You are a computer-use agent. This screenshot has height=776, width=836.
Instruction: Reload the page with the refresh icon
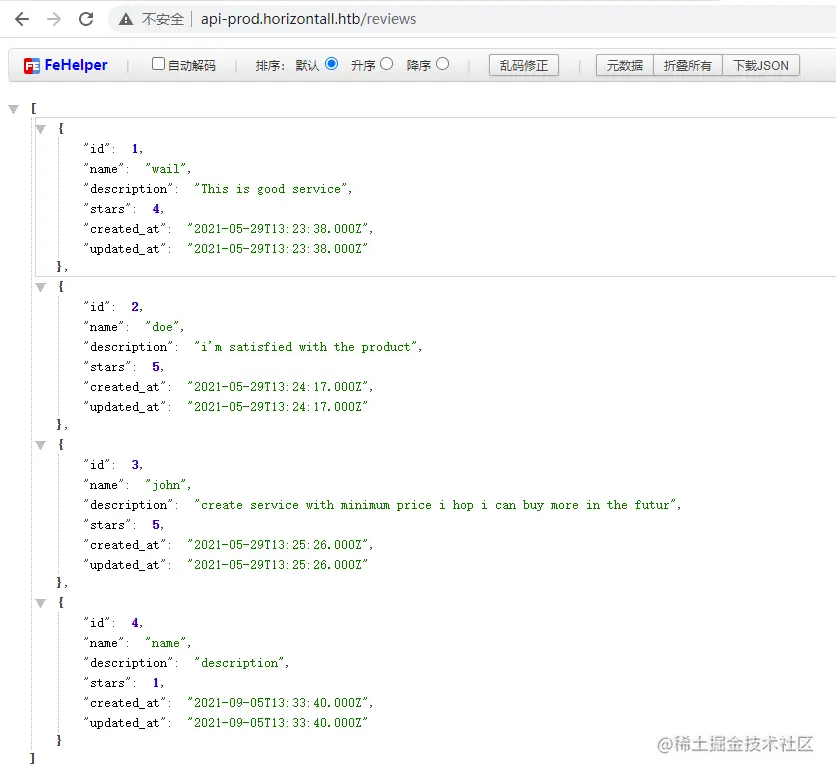86,19
